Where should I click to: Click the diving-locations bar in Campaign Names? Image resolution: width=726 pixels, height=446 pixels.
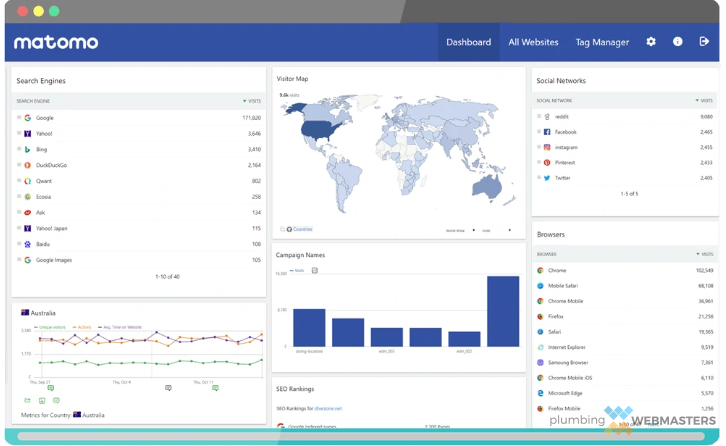pyautogui.click(x=309, y=327)
